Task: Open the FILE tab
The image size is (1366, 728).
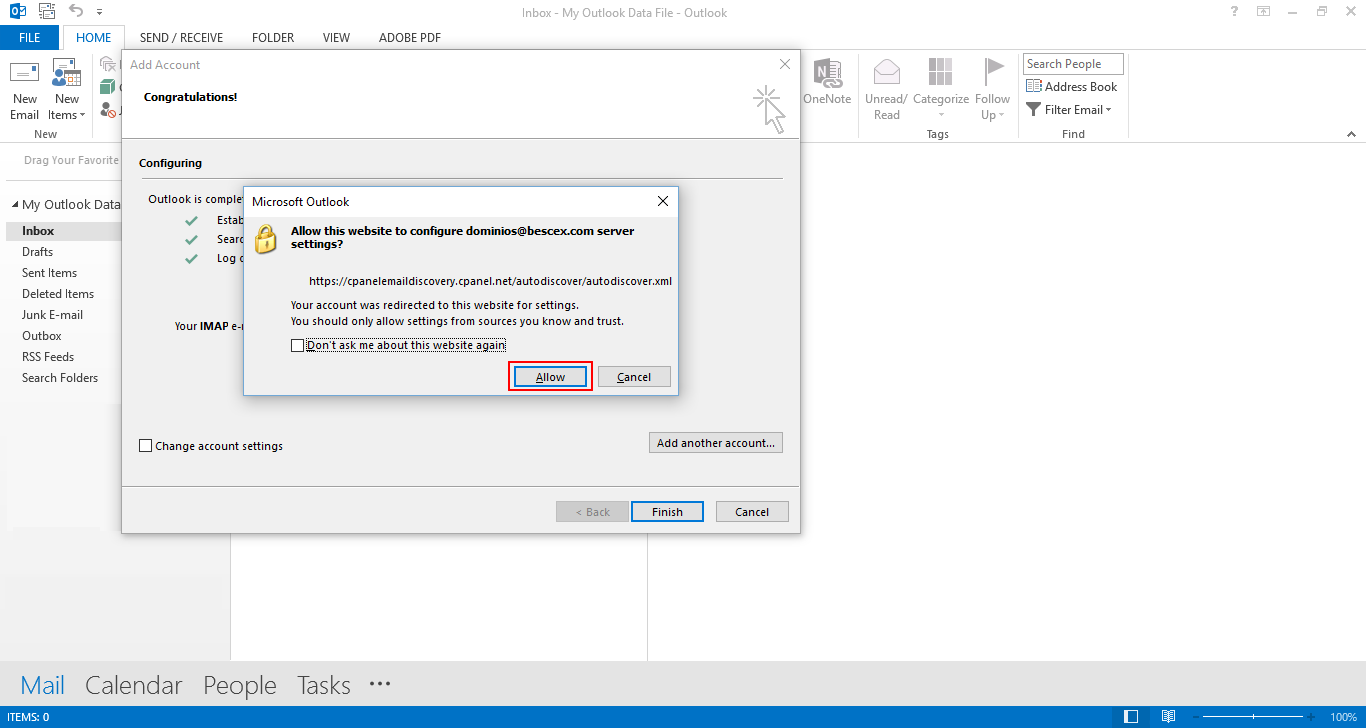Action: 30,38
